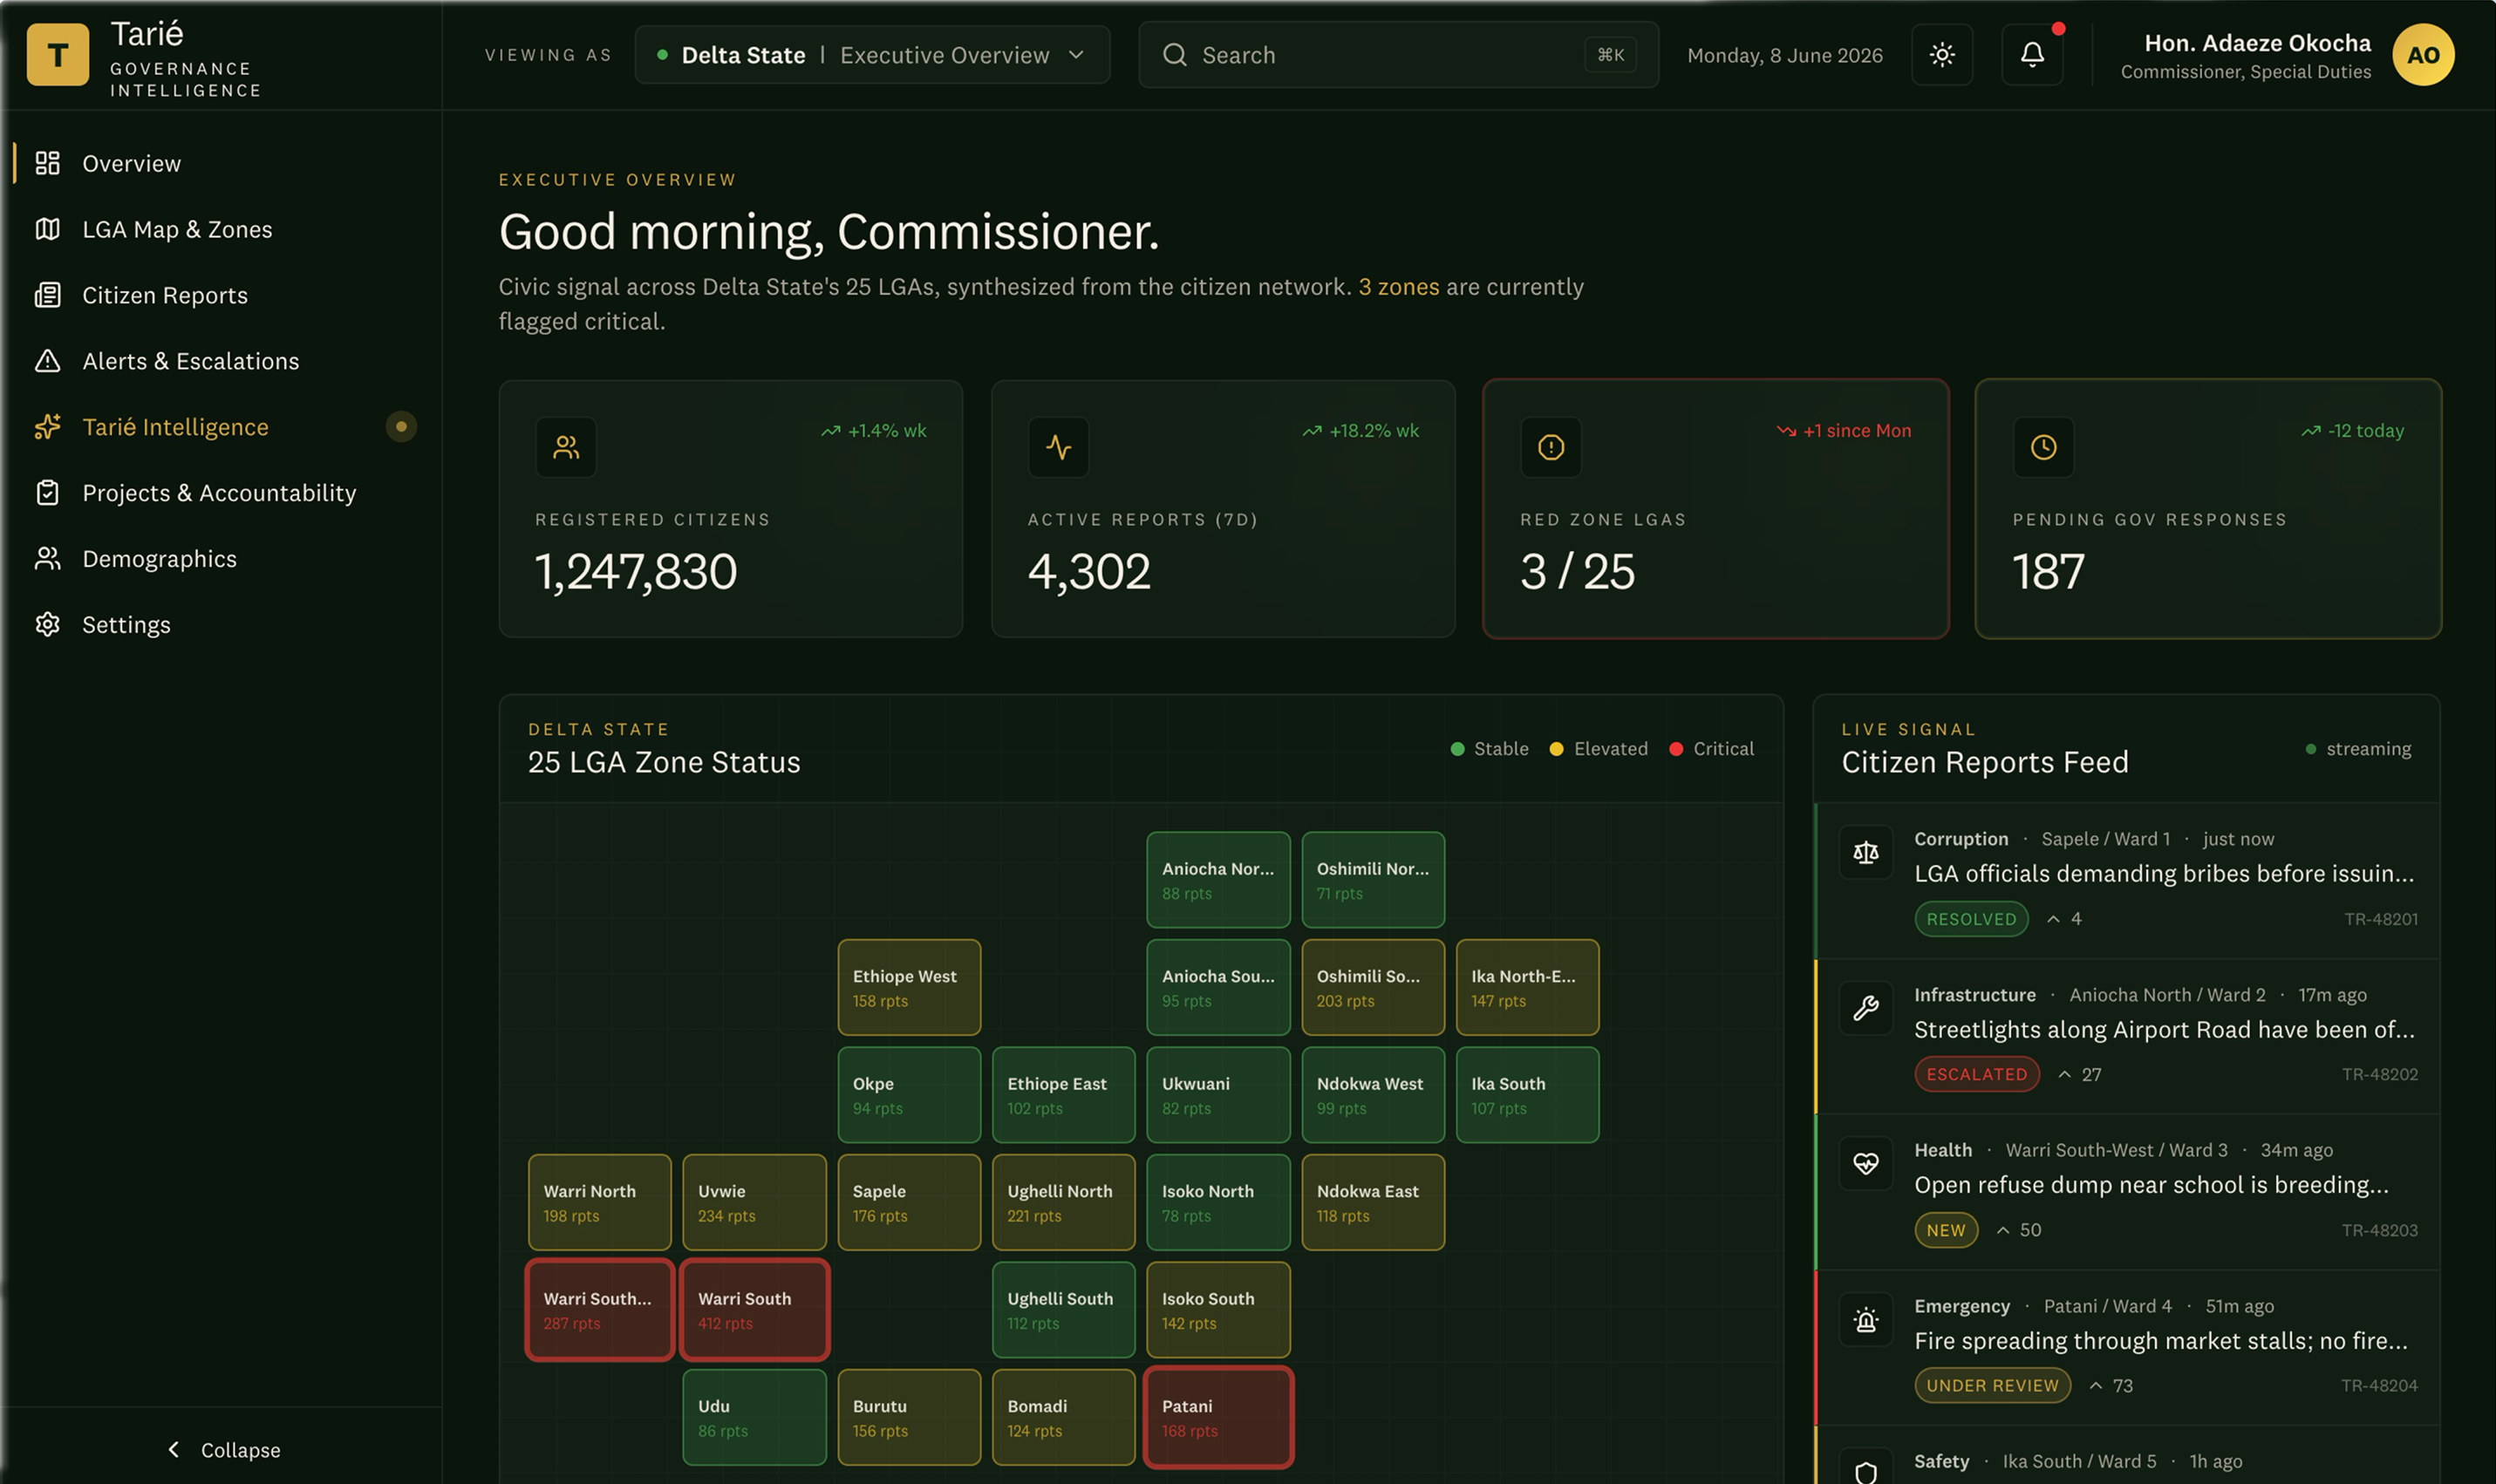Image resolution: width=2496 pixels, height=1484 pixels.
Task: Click the Emergency siren icon in feed
Action: point(1866,1320)
